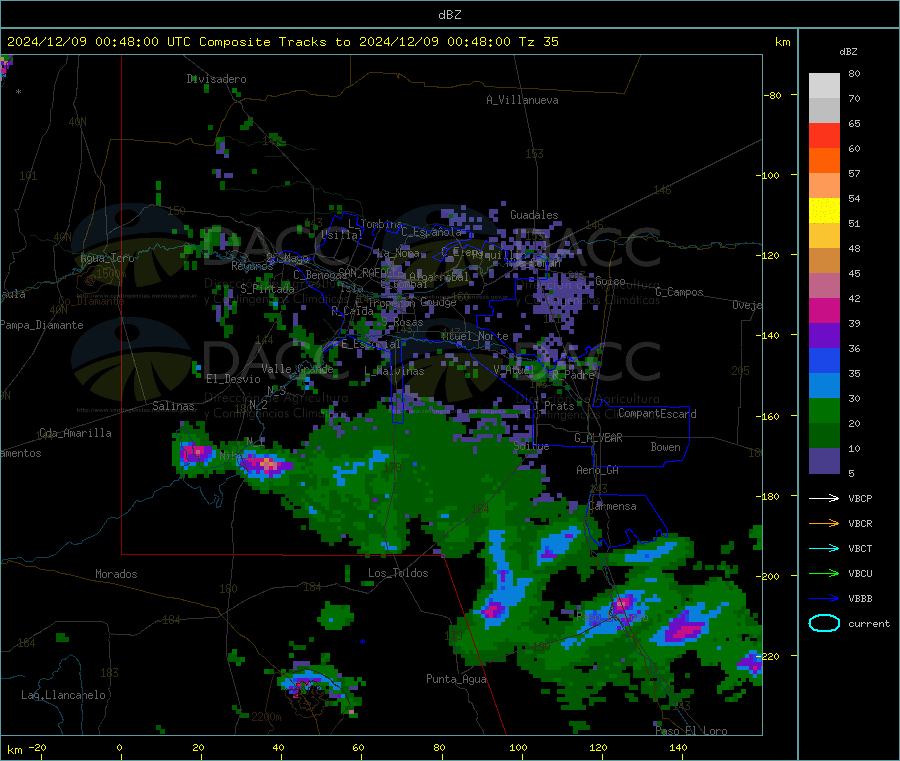This screenshot has width=900, height=761.
Task: Click the light gray 70-80 dBZ swatch
Action: [x=824, y=86]
